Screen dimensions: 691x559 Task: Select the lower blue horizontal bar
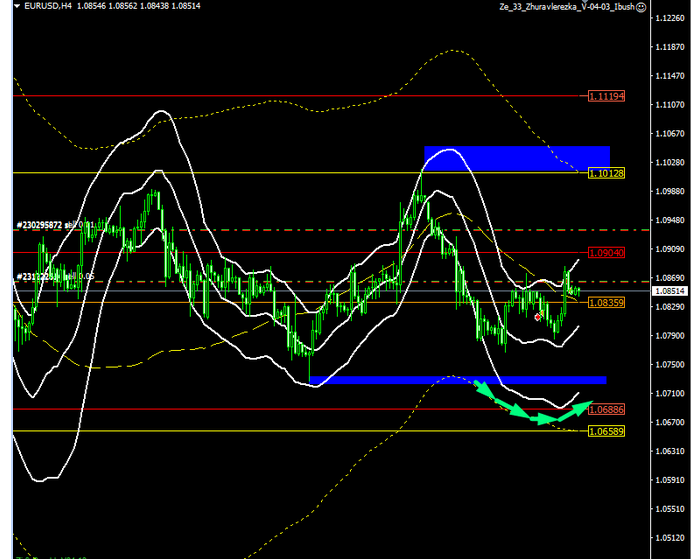coord(458,380)
